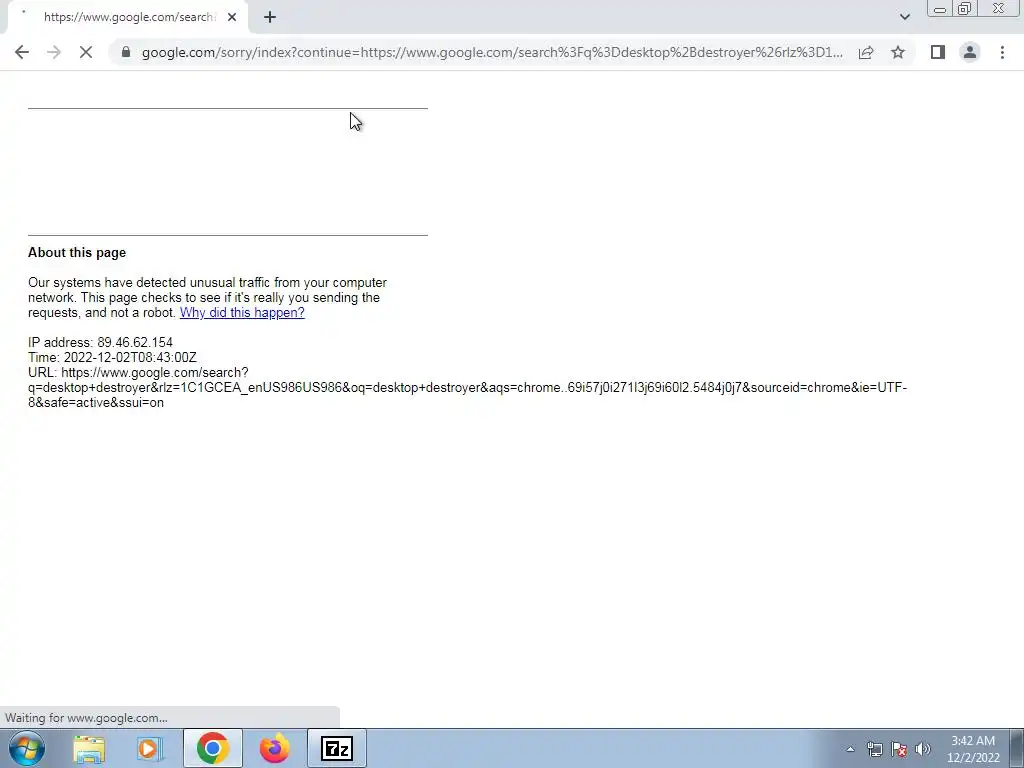Click the 'unusual traffic' paragraph text
1024x768 pixels.
coord(208,298)
